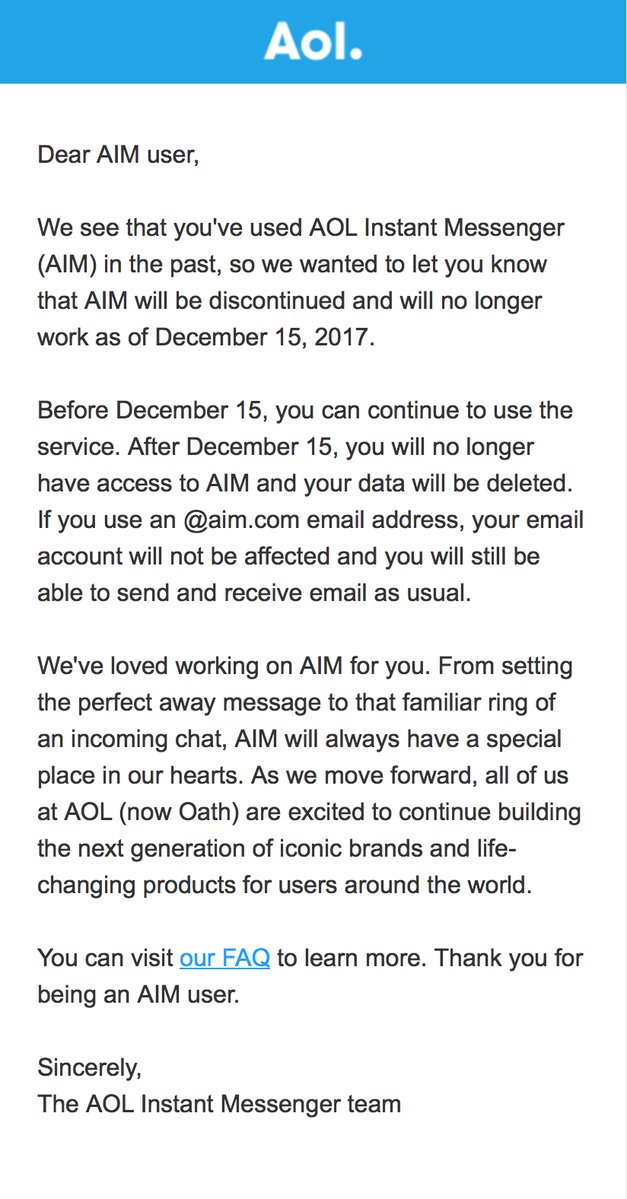Click the words "You can visit"
This screenshot has height=1199, width=627.
(105, 958)
